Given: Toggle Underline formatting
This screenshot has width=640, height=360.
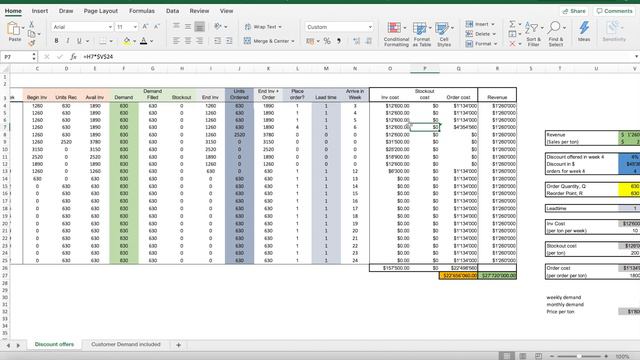Looking at the screenshot, I should (79, 41).
